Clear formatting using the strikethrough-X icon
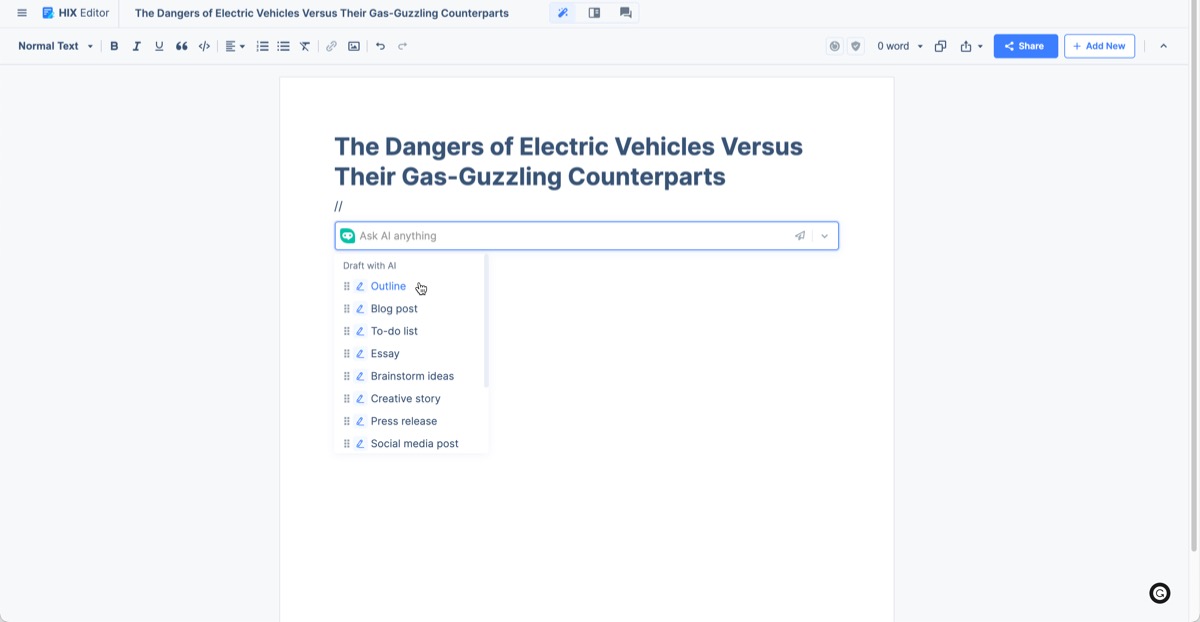 point(305,45)
